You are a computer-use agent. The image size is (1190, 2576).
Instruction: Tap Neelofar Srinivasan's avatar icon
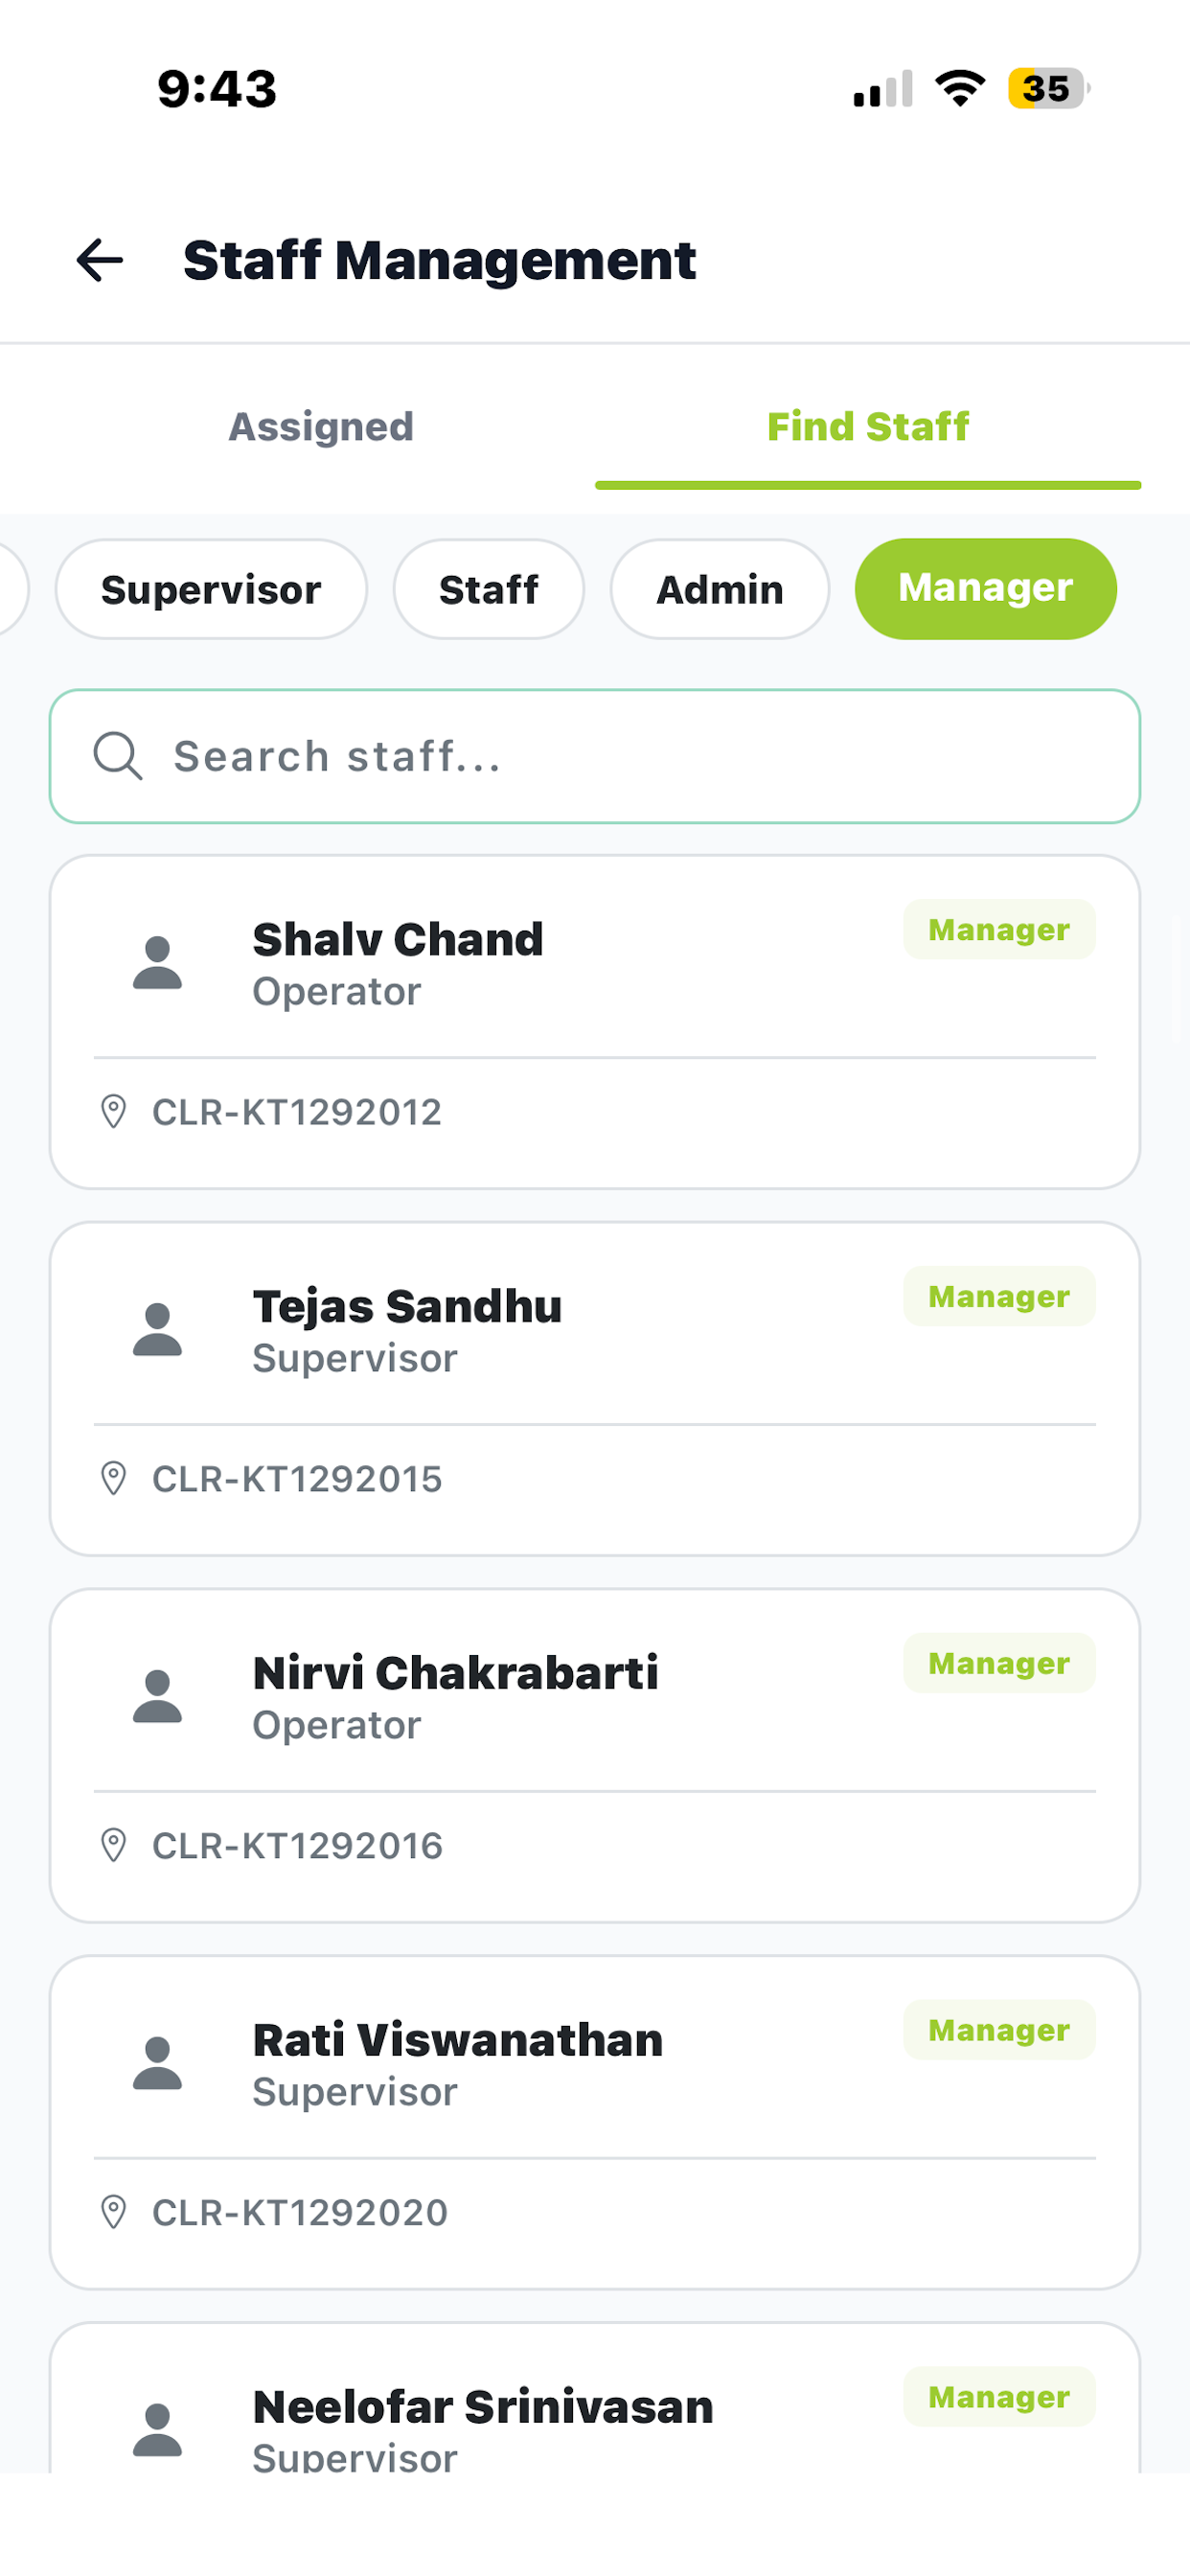157,2430
